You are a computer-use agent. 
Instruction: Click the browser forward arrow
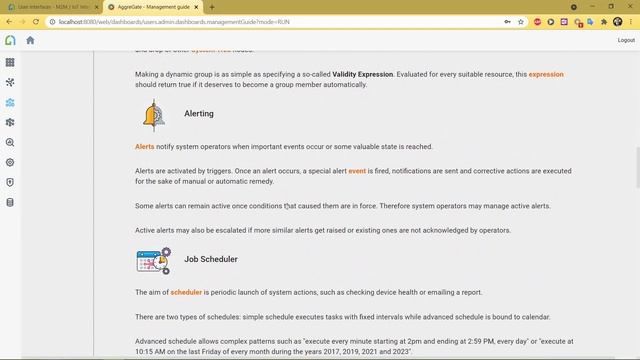[22, 22]
